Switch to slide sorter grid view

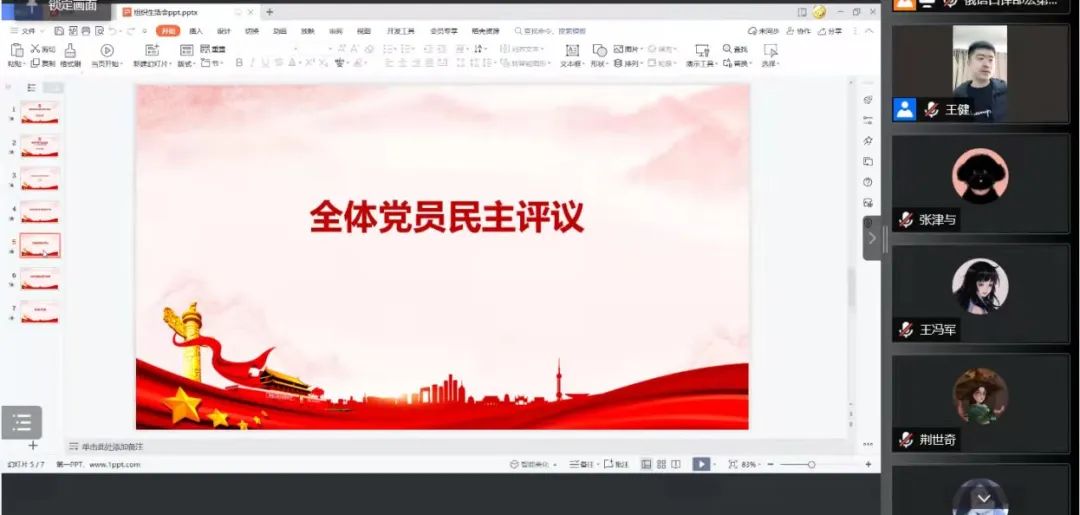pyautogui.click(x=661, y=464)
